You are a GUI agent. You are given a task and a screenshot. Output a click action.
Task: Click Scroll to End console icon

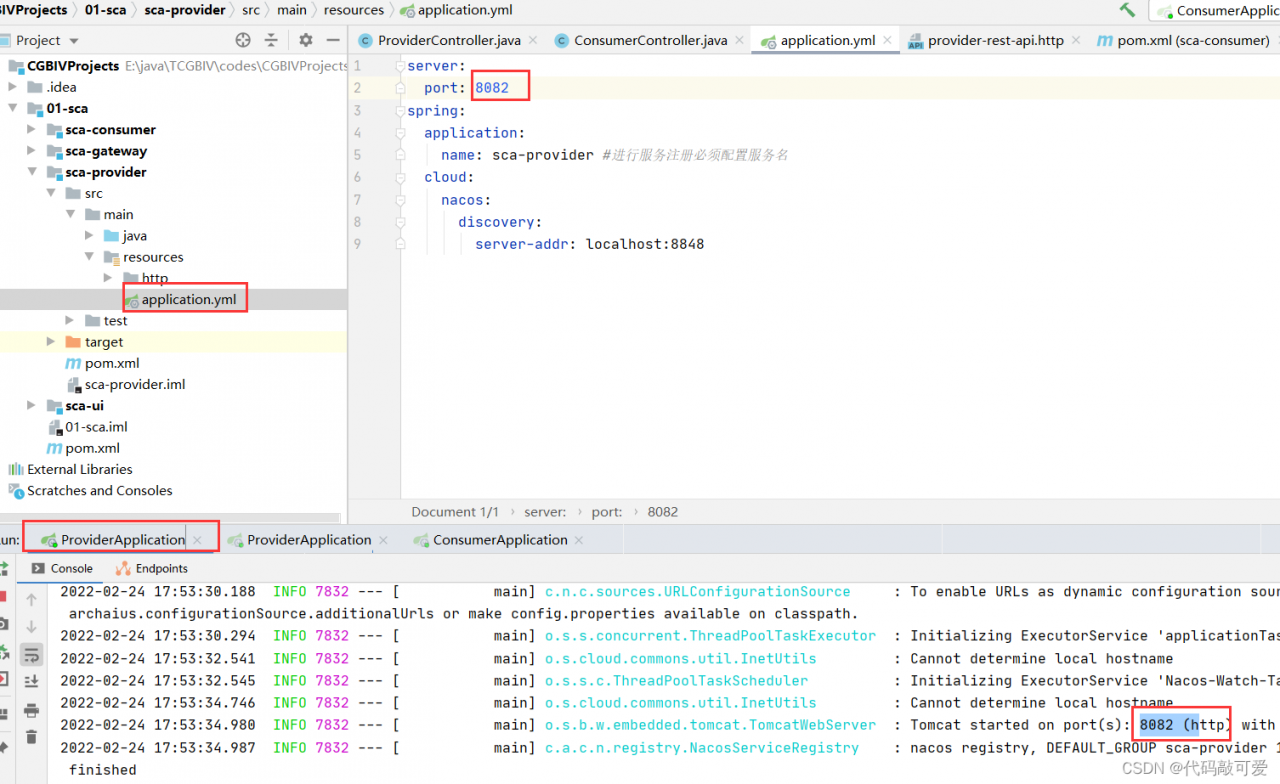[31, 681]
